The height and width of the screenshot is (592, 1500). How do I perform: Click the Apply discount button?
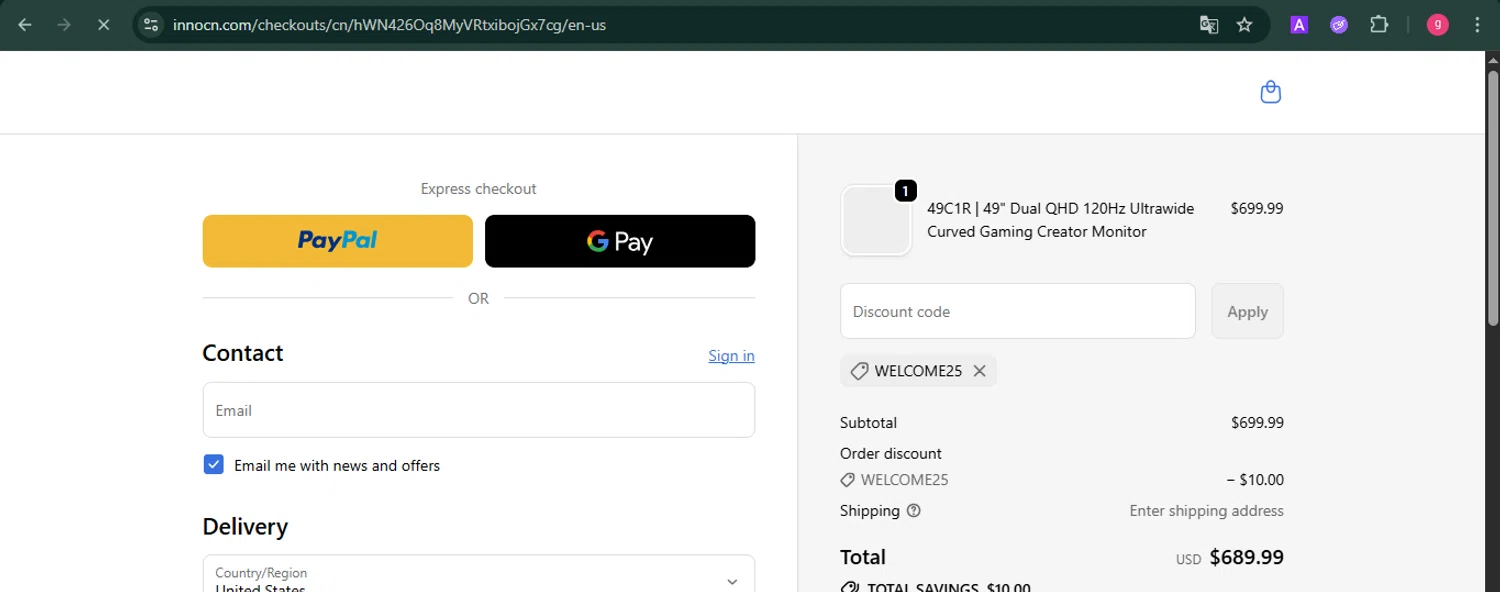tap(1247, 311)
